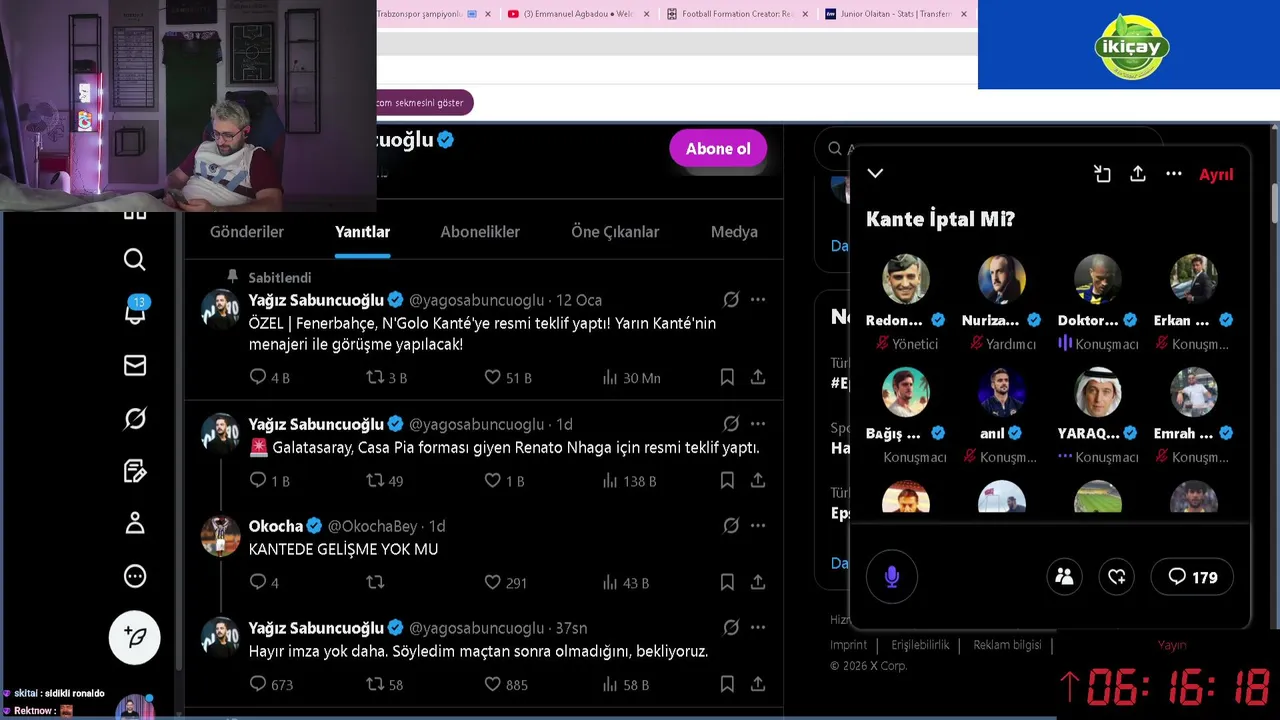The width and height of the screenshot is (1280, 720).
Task: Open the Imprint footer link
Action: tap(849, 645)
